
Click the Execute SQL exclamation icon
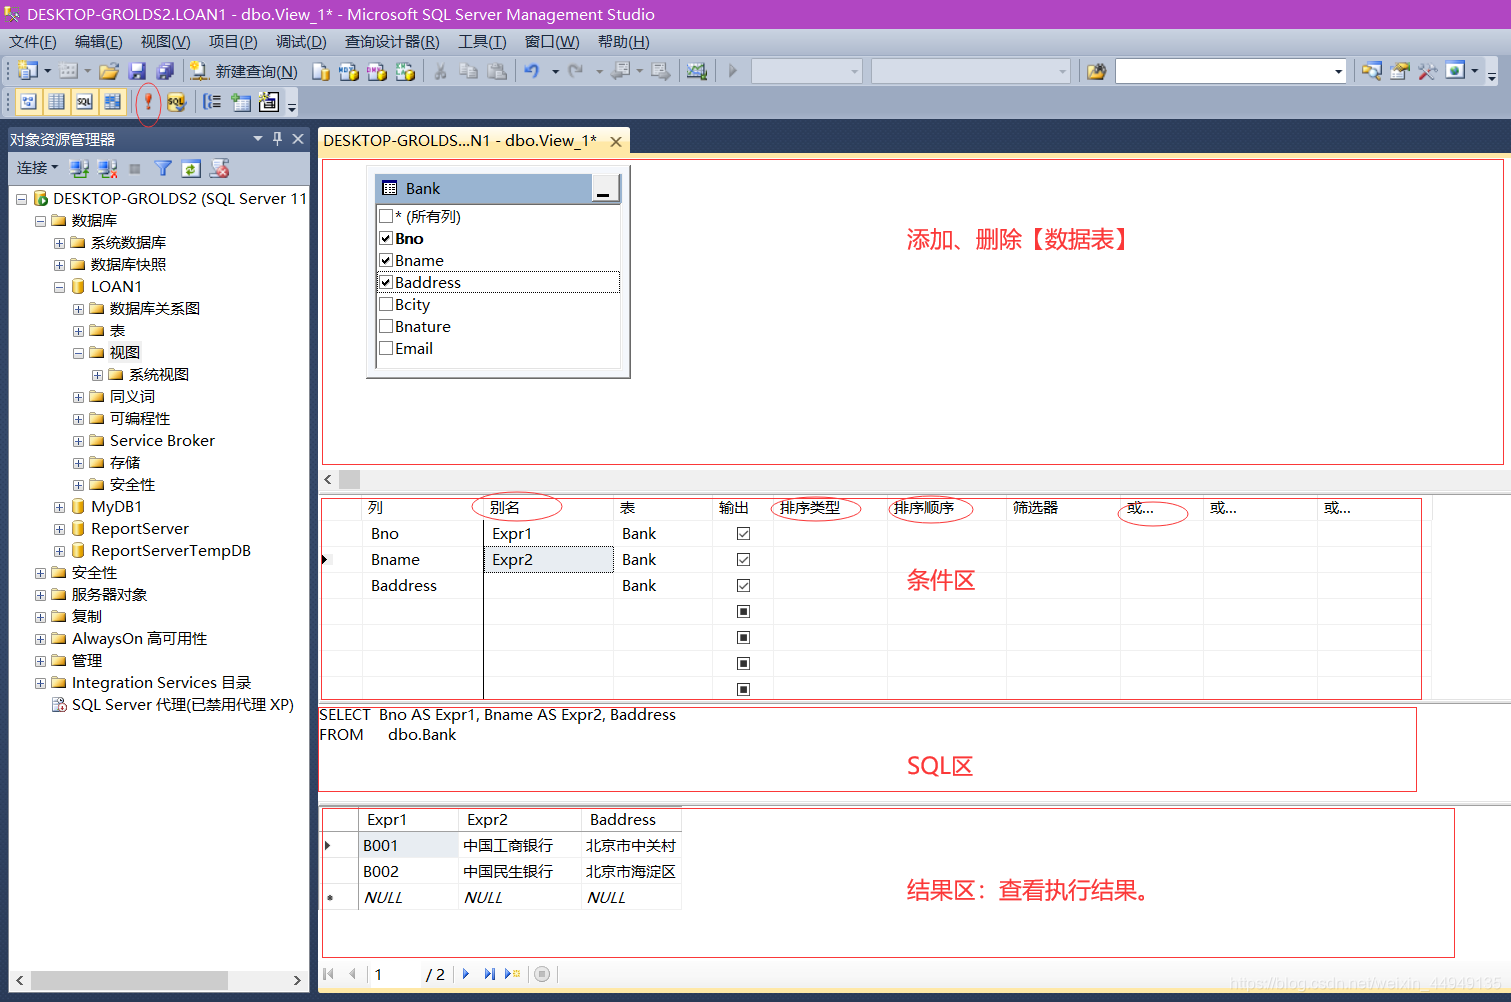[148, 101]
